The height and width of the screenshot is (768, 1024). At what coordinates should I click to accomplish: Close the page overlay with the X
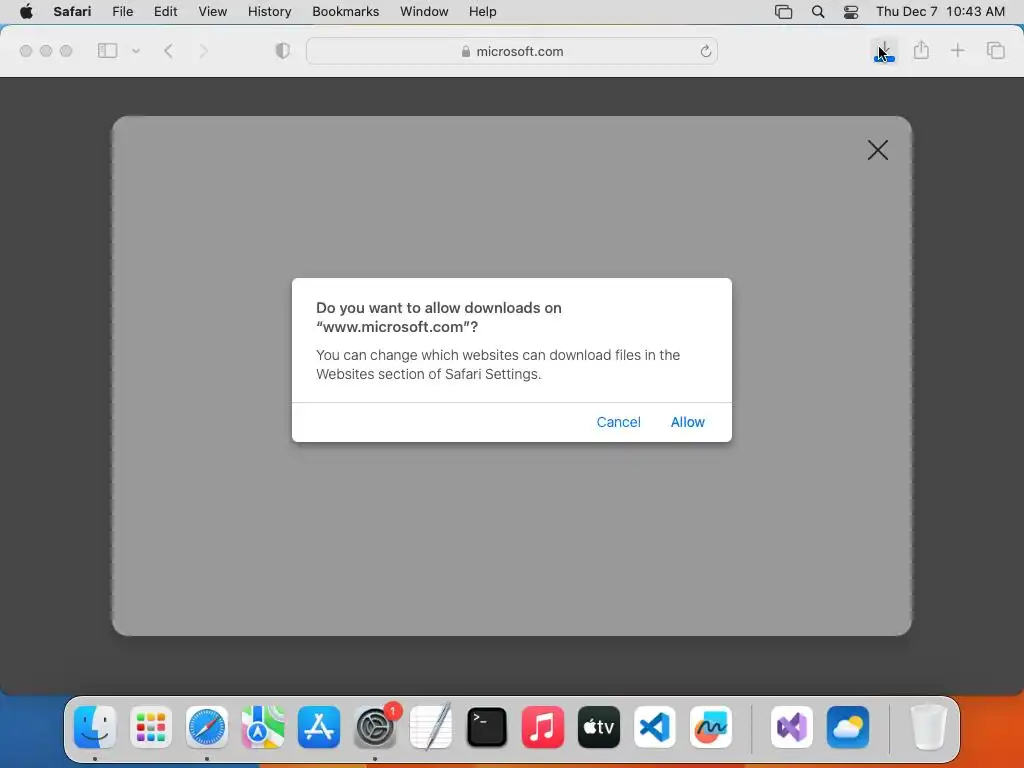pos(877,150)
